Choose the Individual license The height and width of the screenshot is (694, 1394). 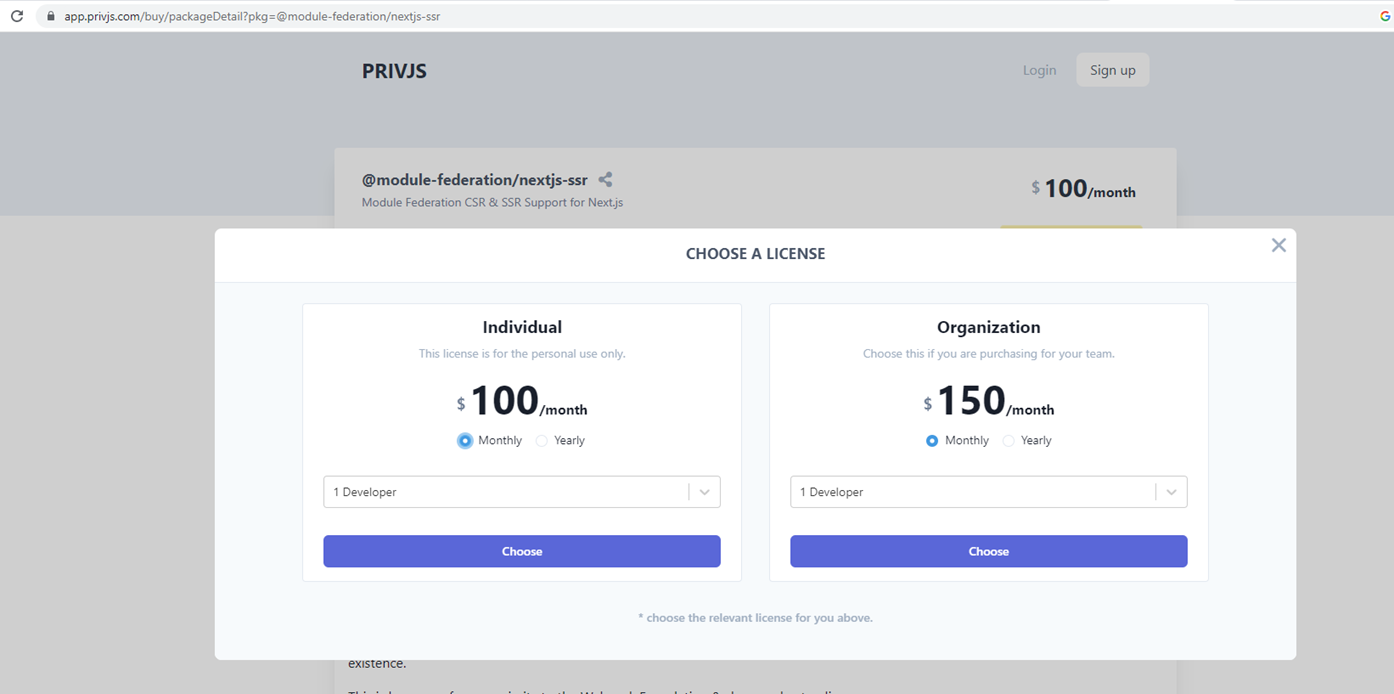(x=521, y=551)
